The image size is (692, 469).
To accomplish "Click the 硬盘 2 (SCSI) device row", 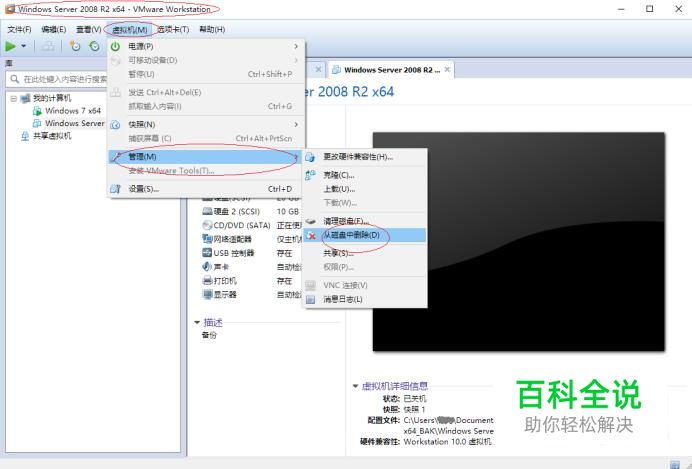I will point(251,212).
